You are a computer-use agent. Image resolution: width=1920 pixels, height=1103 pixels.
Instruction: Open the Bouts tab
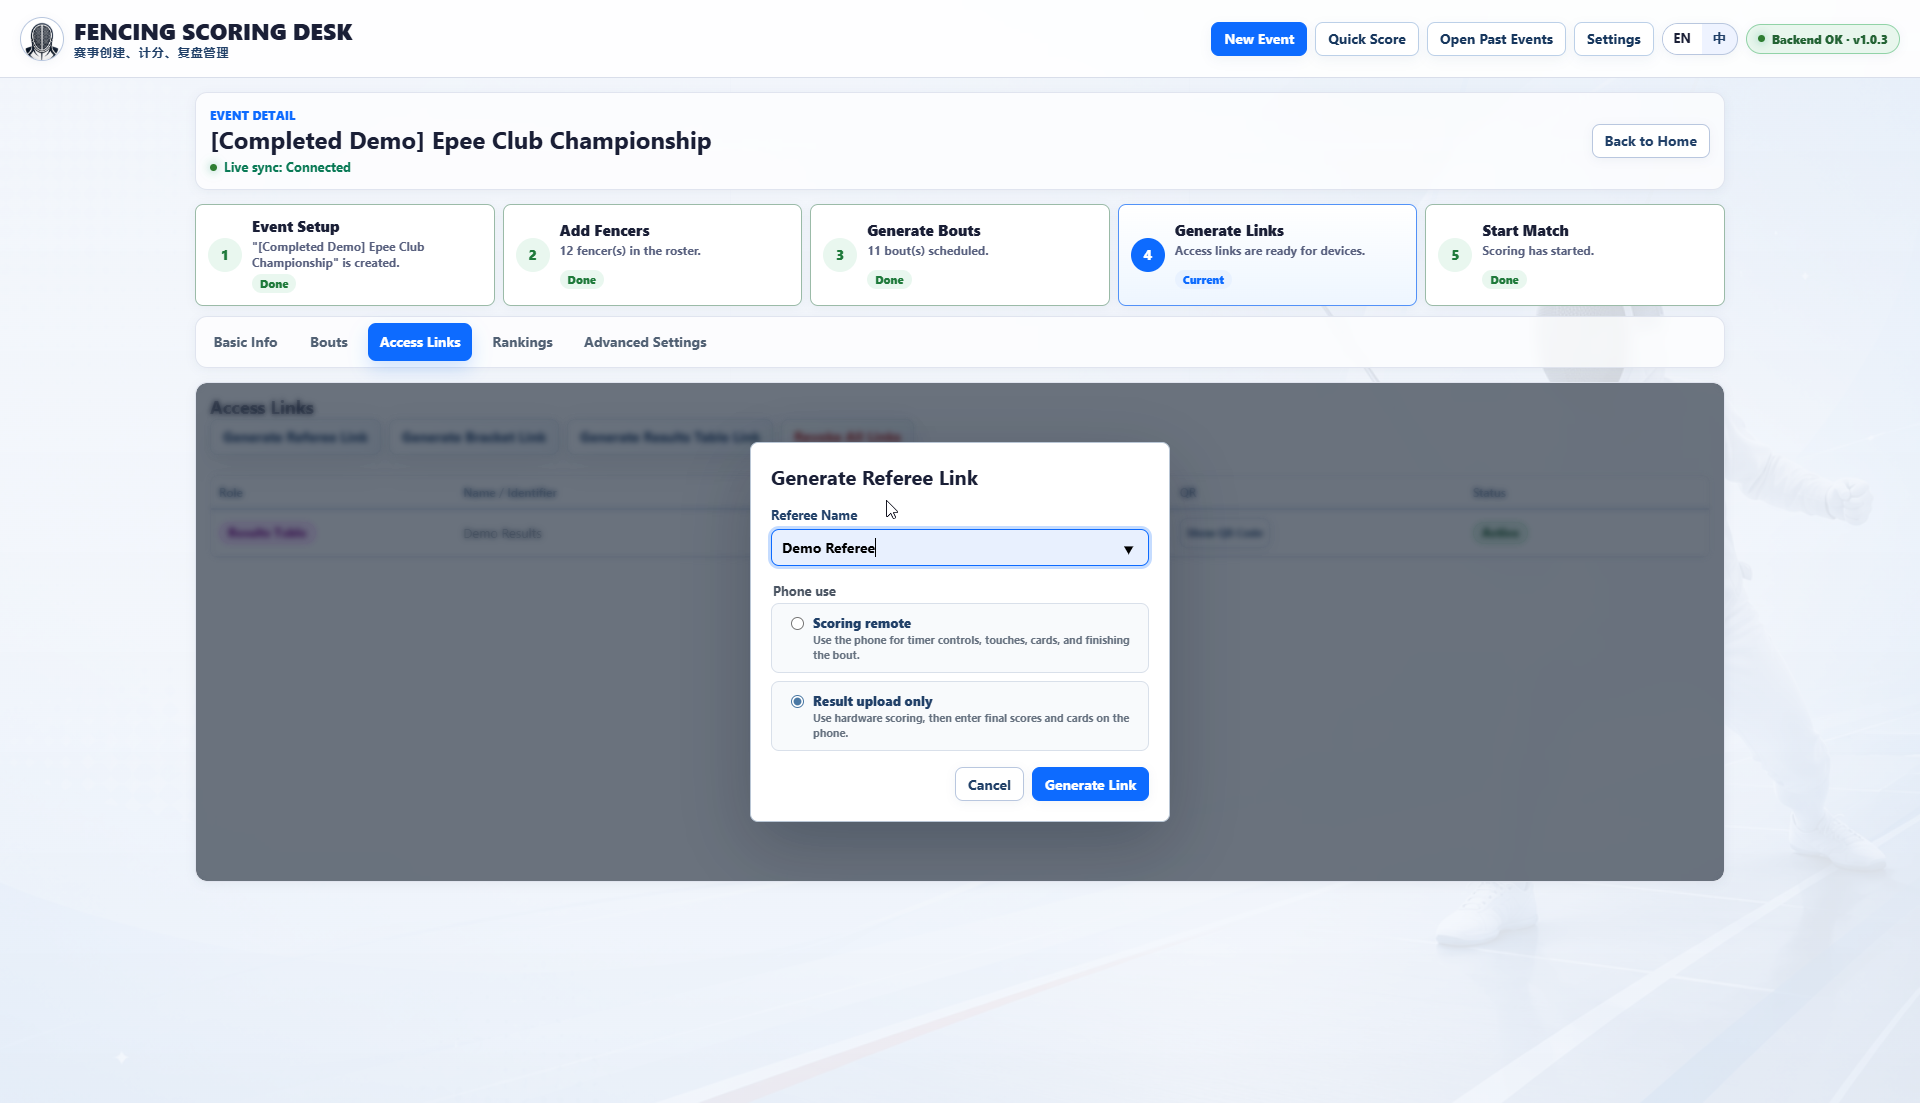(x=329, y=342)
